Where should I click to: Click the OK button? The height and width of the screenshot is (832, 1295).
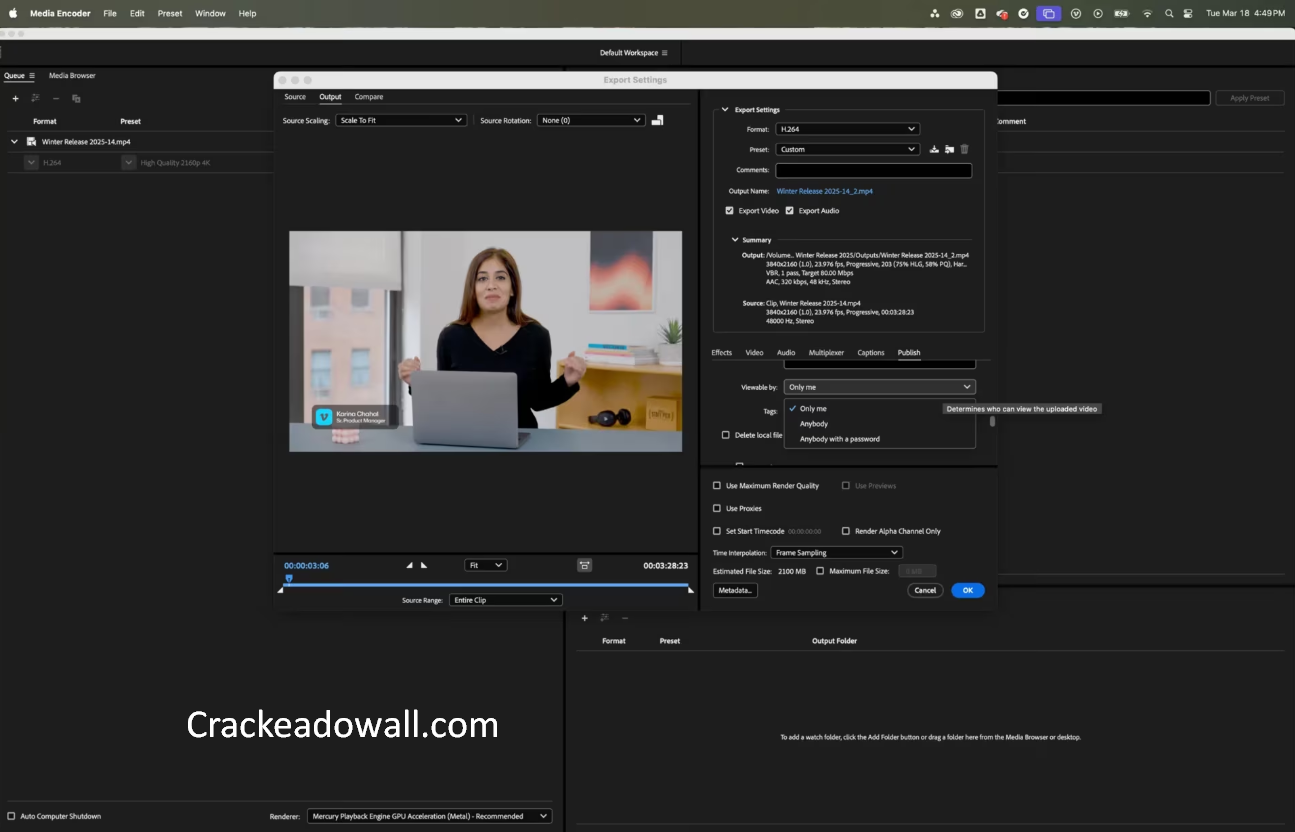pos(968,590)
